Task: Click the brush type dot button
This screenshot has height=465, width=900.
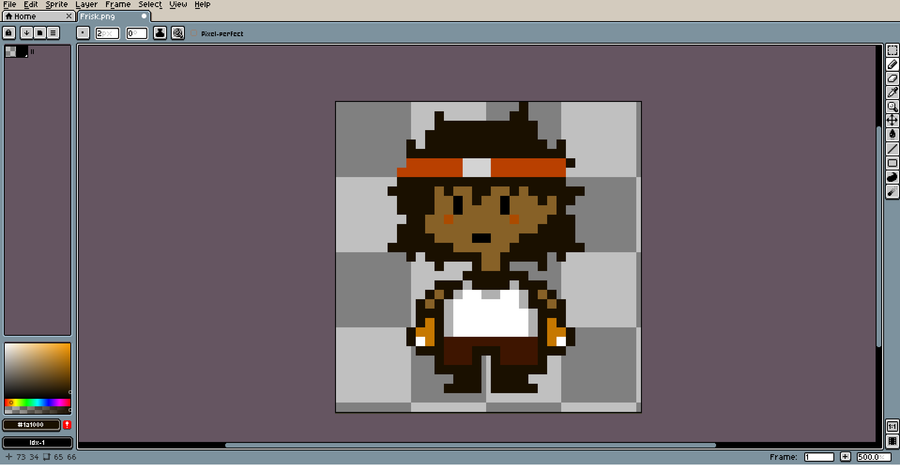Action: [x=83, y=33]
